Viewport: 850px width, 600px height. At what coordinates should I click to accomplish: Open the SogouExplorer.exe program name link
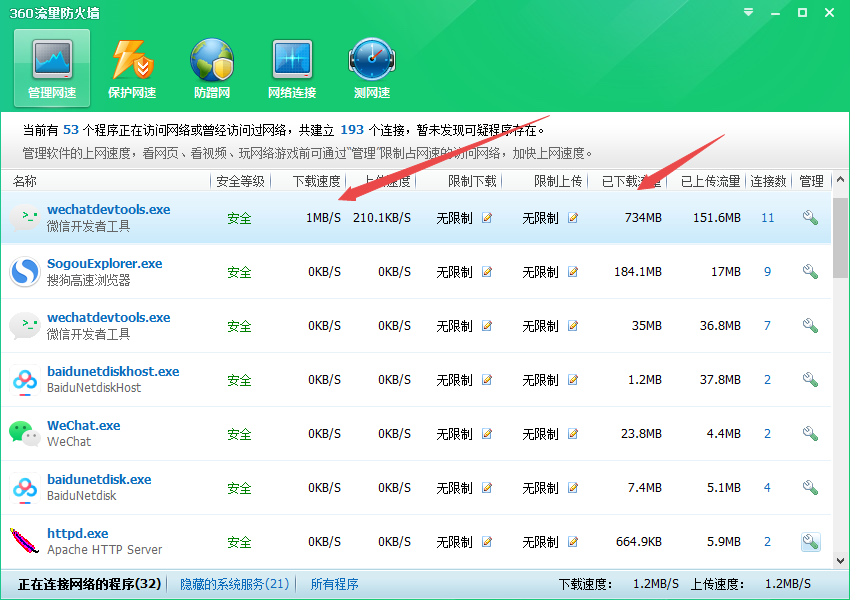[105, 263]
